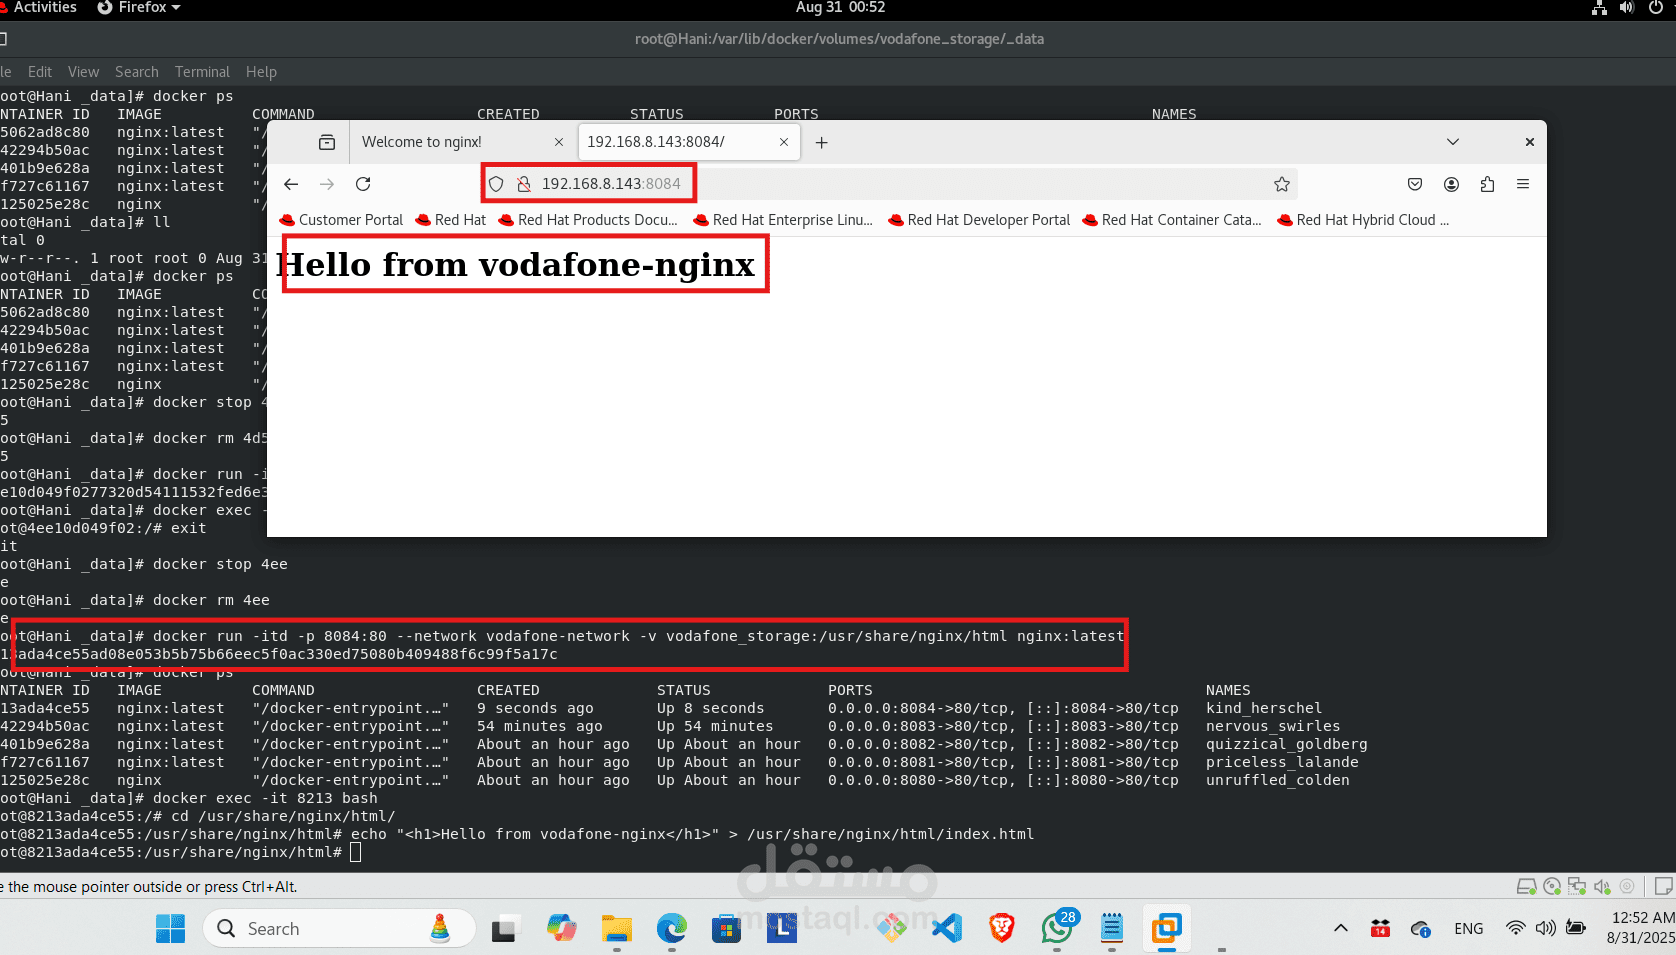Click the GNOME network status icon
The image size is (1676, 955).
click(x=1599, y=8)
